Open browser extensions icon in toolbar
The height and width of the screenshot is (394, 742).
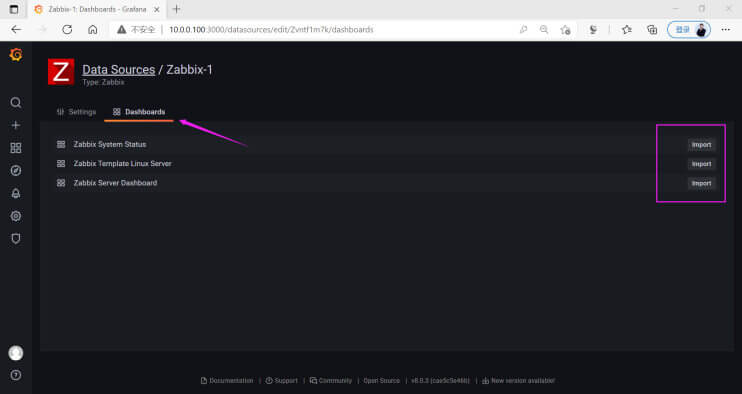tap(593, 29)
